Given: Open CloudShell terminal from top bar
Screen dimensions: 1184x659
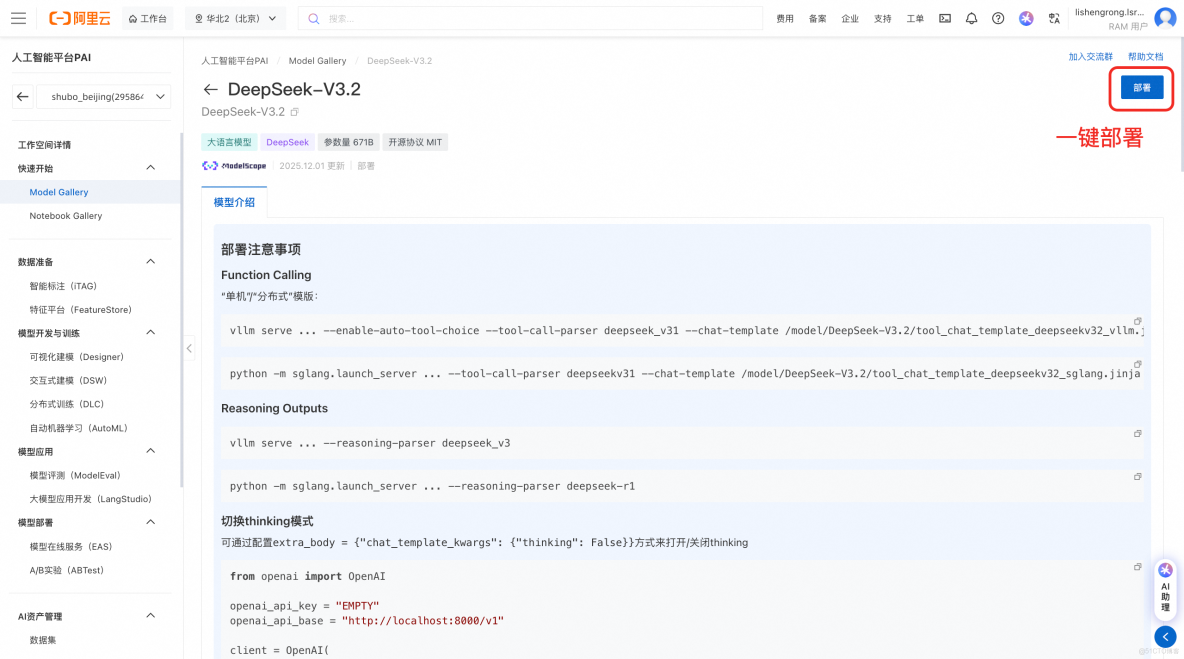Looking at the screenshot, I should pyautogui.click(x=944, y=17).
